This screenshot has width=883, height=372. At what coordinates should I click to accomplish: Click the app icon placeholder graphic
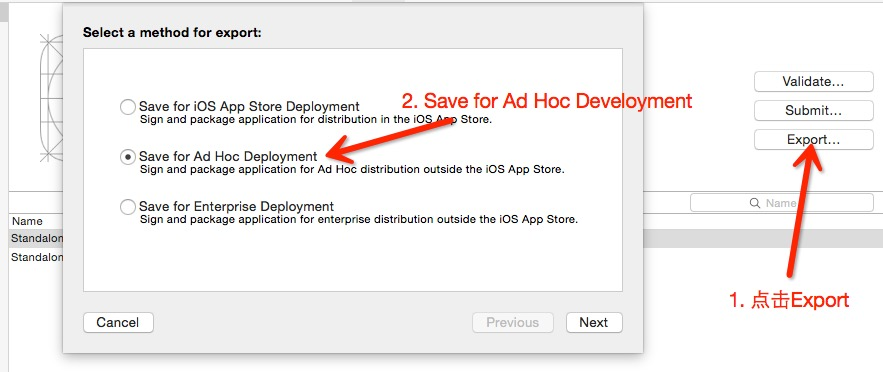pos(51,97)
